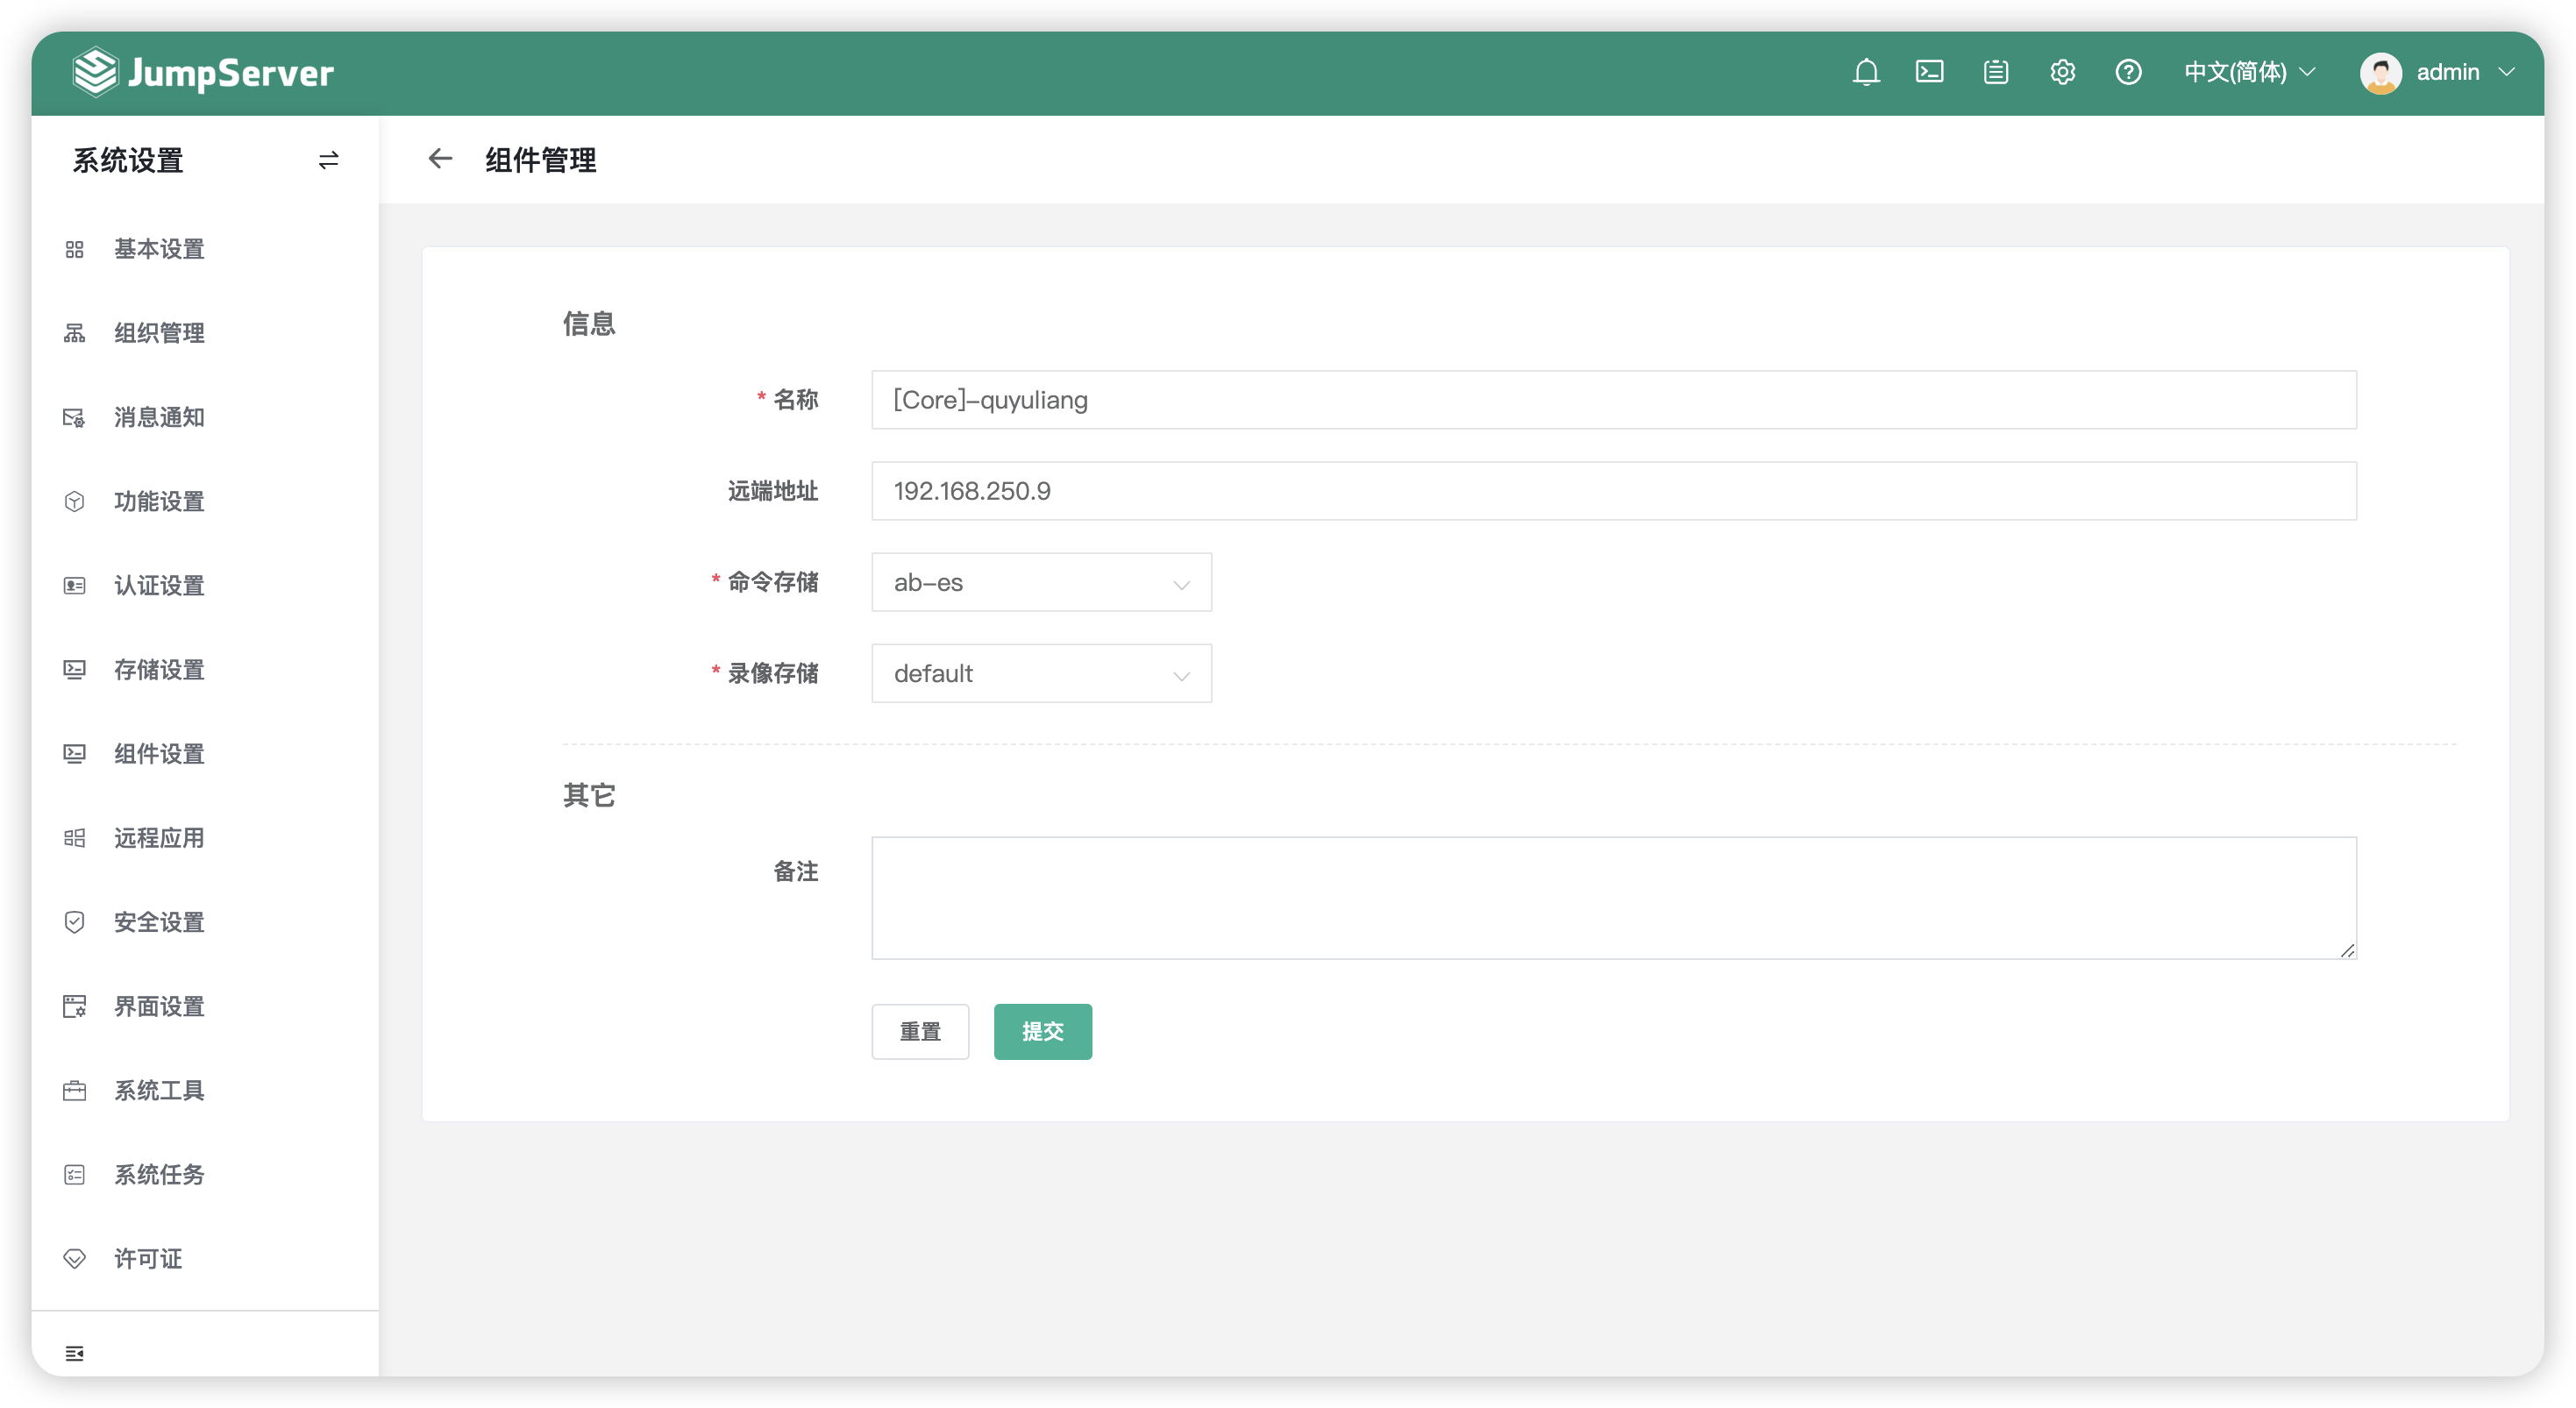Screen dimensions: 2576x1408
Task: Click the 功能设置 cube icon
Action: tap(74, 501)
